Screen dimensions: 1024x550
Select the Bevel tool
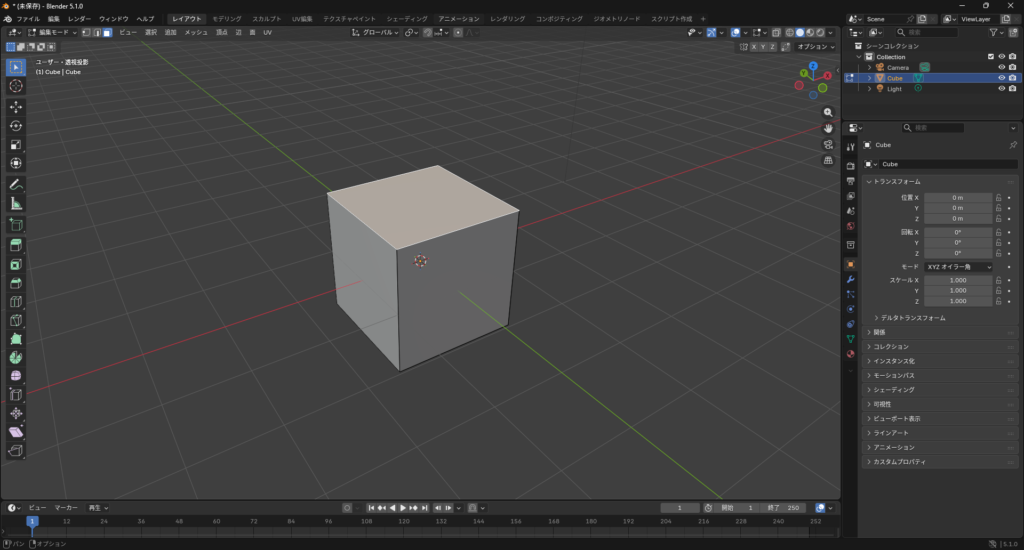[x=16, y=283]
